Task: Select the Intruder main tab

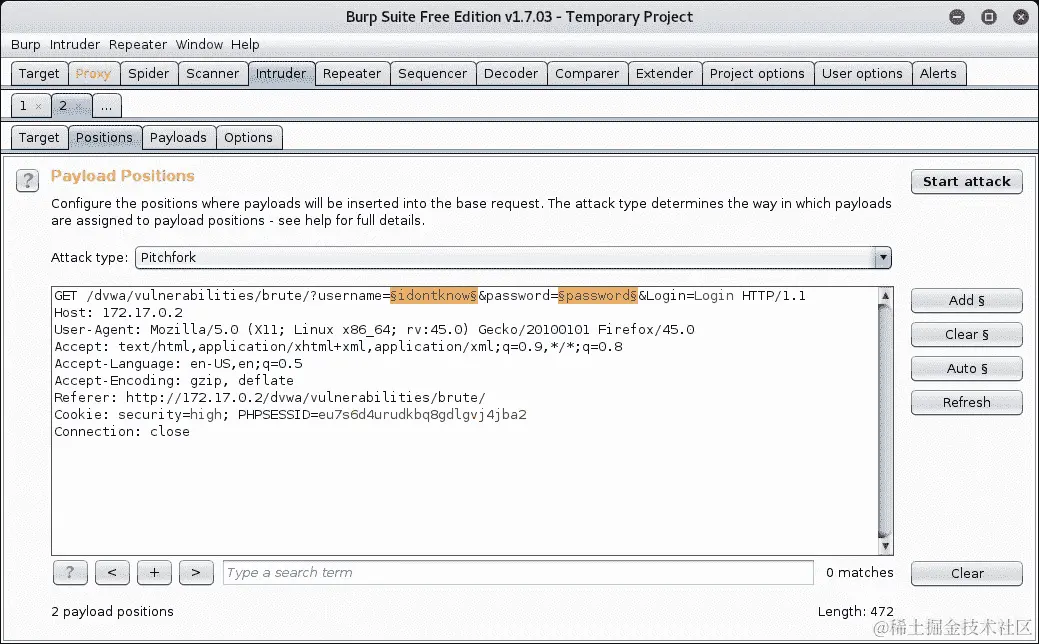Action: 281,74
